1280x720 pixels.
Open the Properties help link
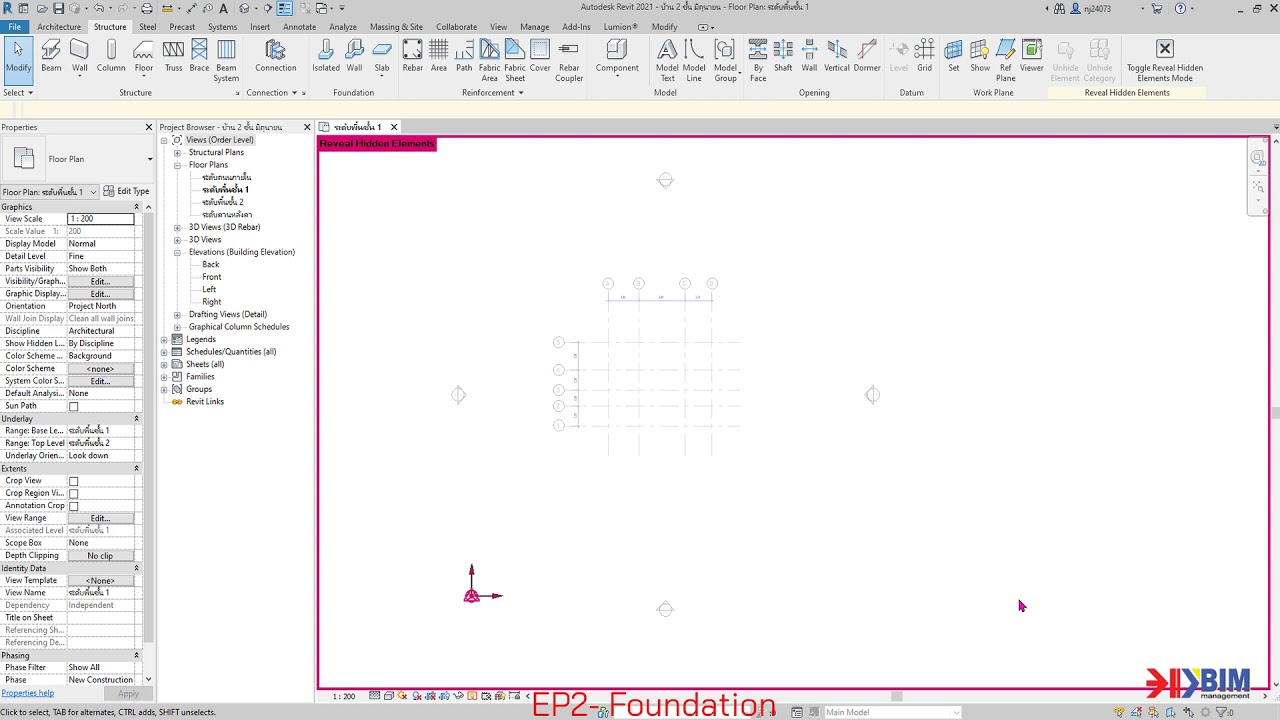(28, 693)
